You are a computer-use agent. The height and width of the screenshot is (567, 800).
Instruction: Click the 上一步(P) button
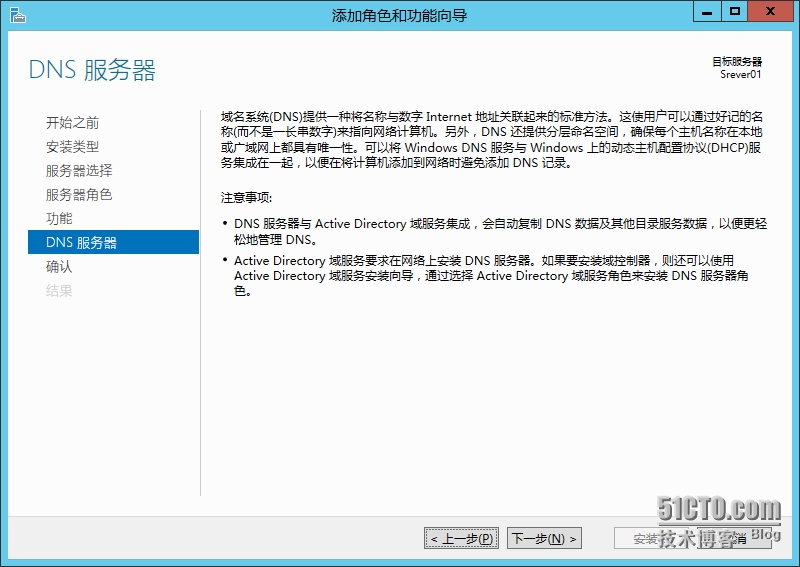(461, 538)
